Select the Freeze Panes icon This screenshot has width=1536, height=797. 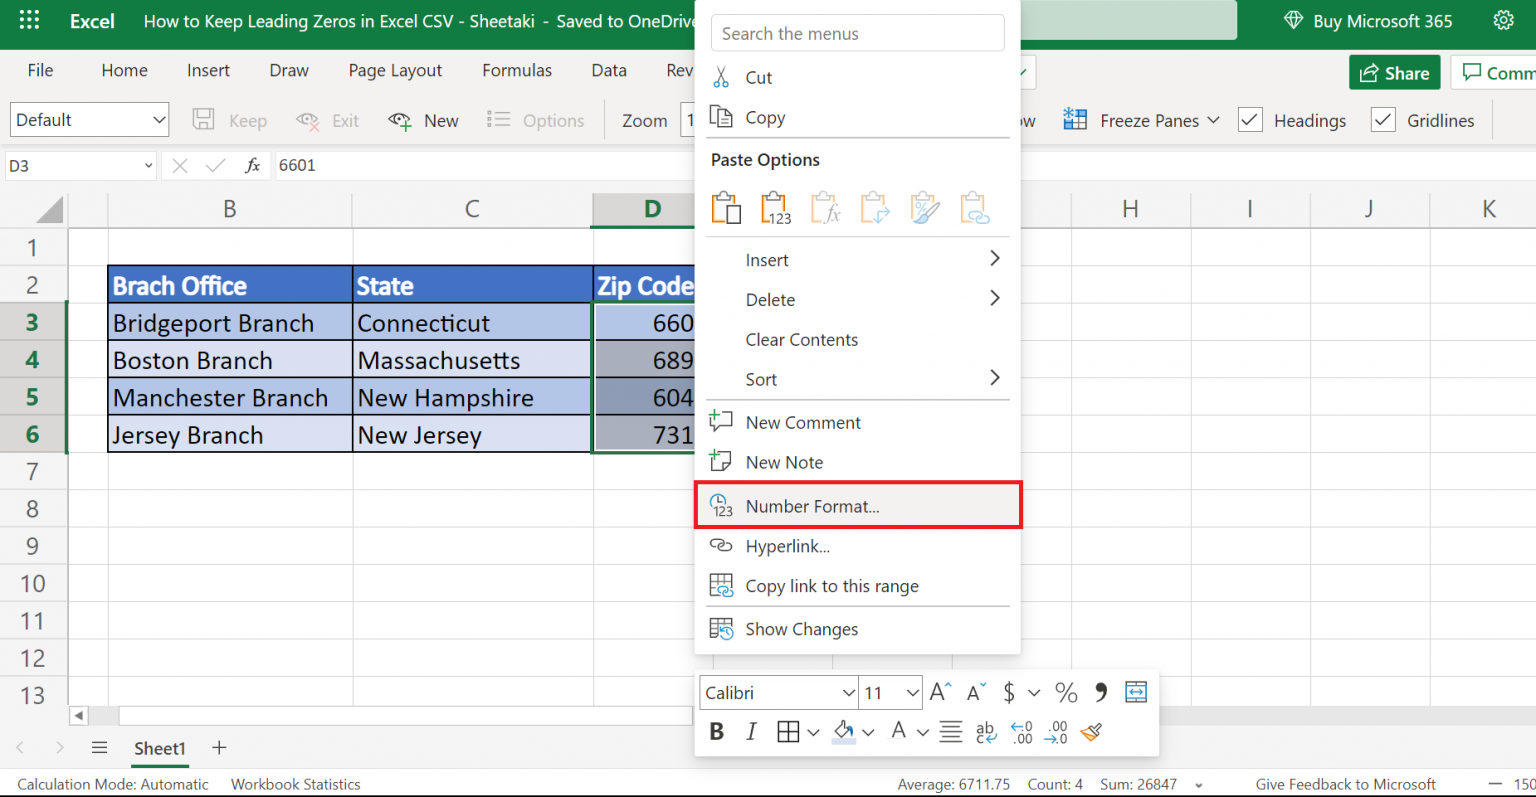click(x=1074, y=119)
